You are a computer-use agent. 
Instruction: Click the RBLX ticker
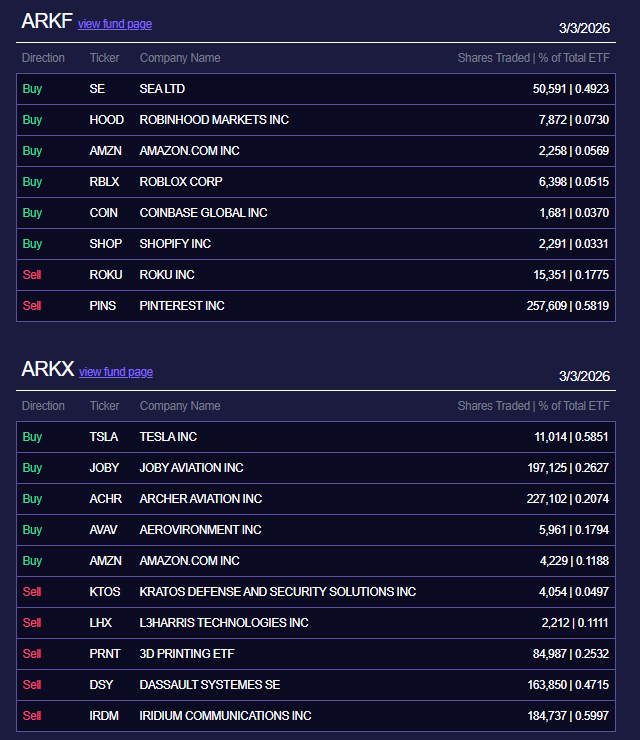click(104, 182)
